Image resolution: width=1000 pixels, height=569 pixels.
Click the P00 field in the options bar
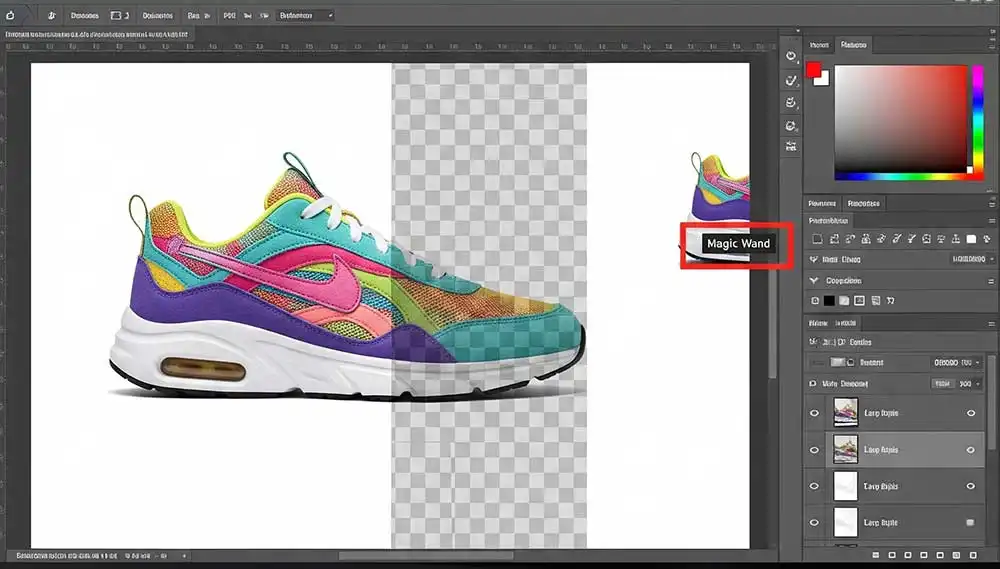[229, 15]
